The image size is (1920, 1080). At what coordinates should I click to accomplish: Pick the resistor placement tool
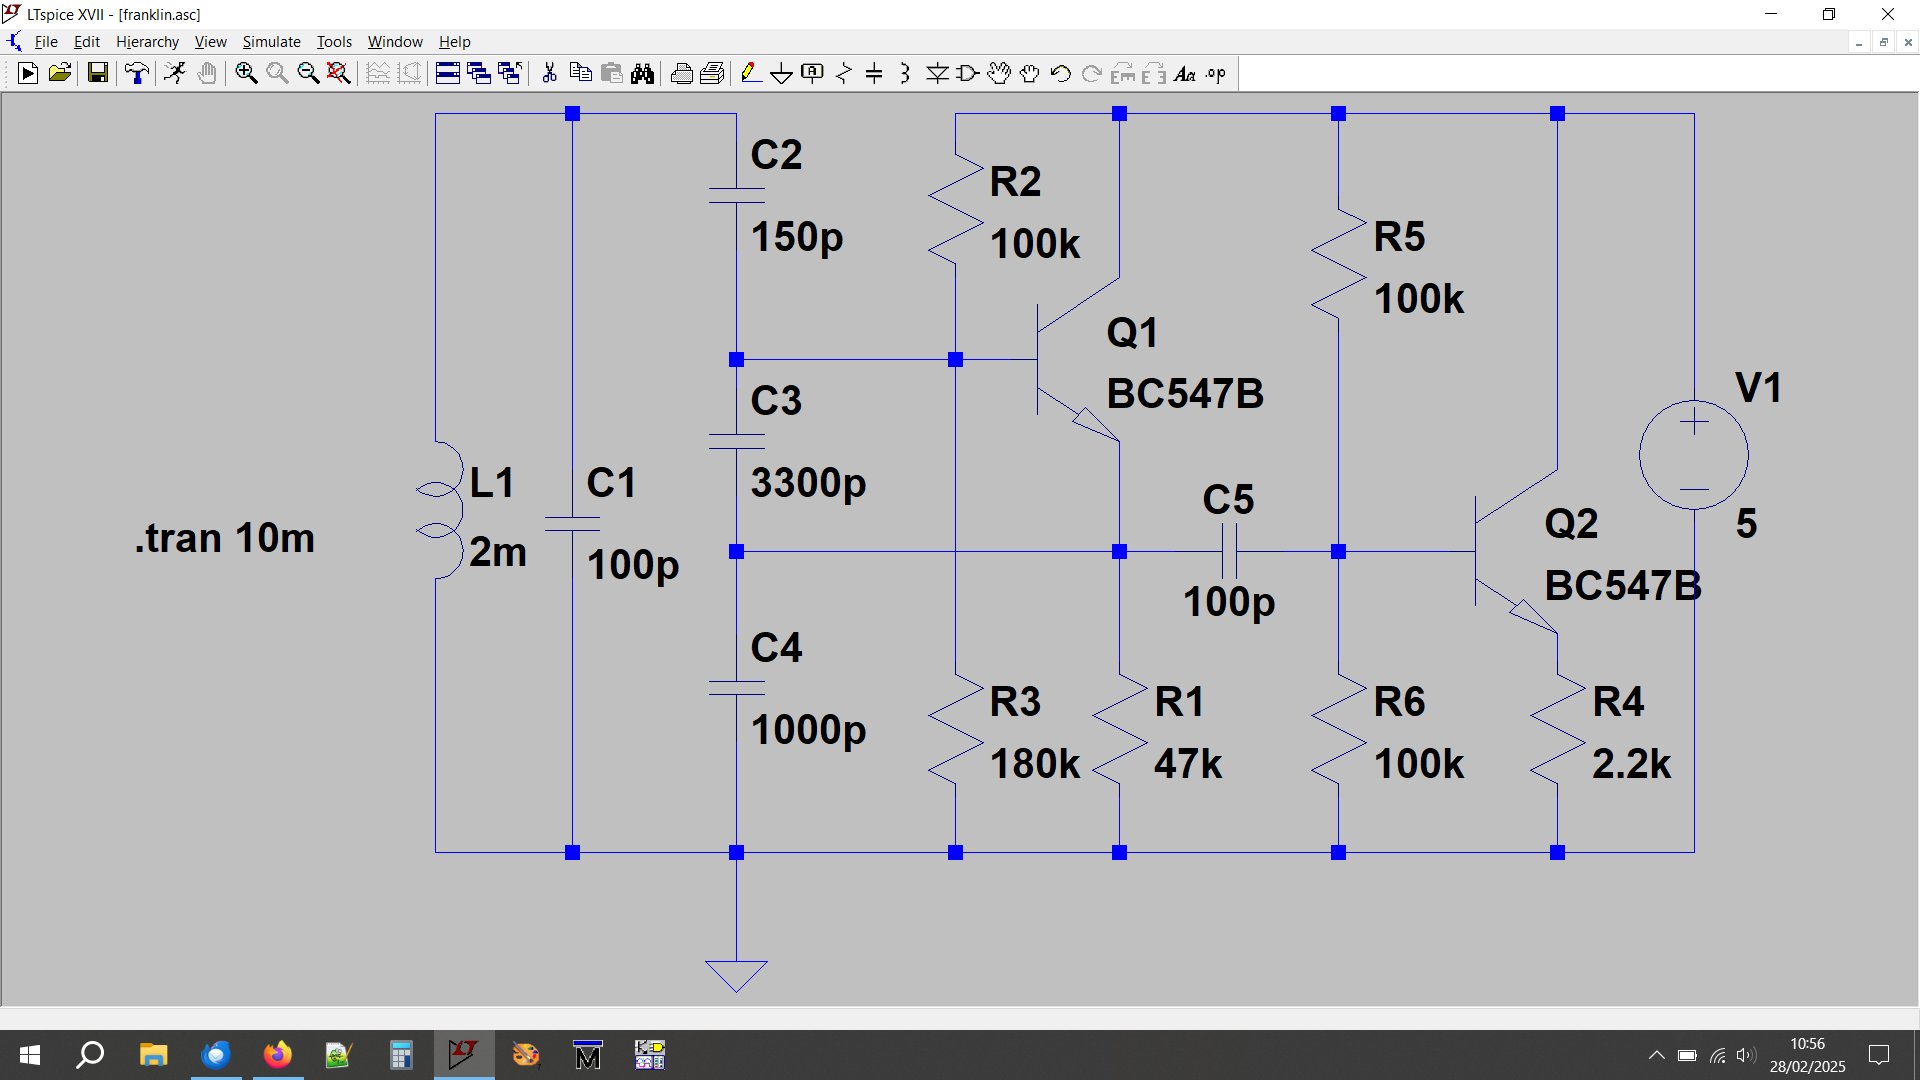[x=843, y=73]
